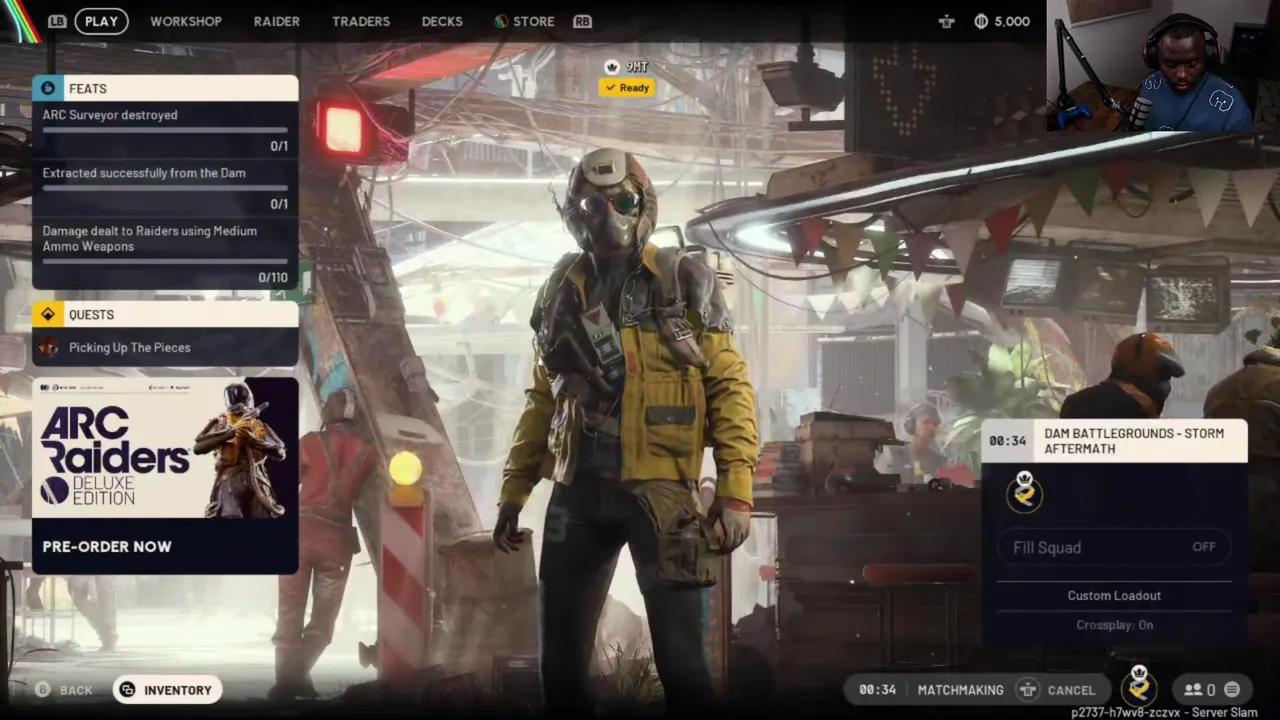The width and height of the screenshot is (1280, 720).
Task: Click the player emblem in the map panel
Action: pos(1024,491)
